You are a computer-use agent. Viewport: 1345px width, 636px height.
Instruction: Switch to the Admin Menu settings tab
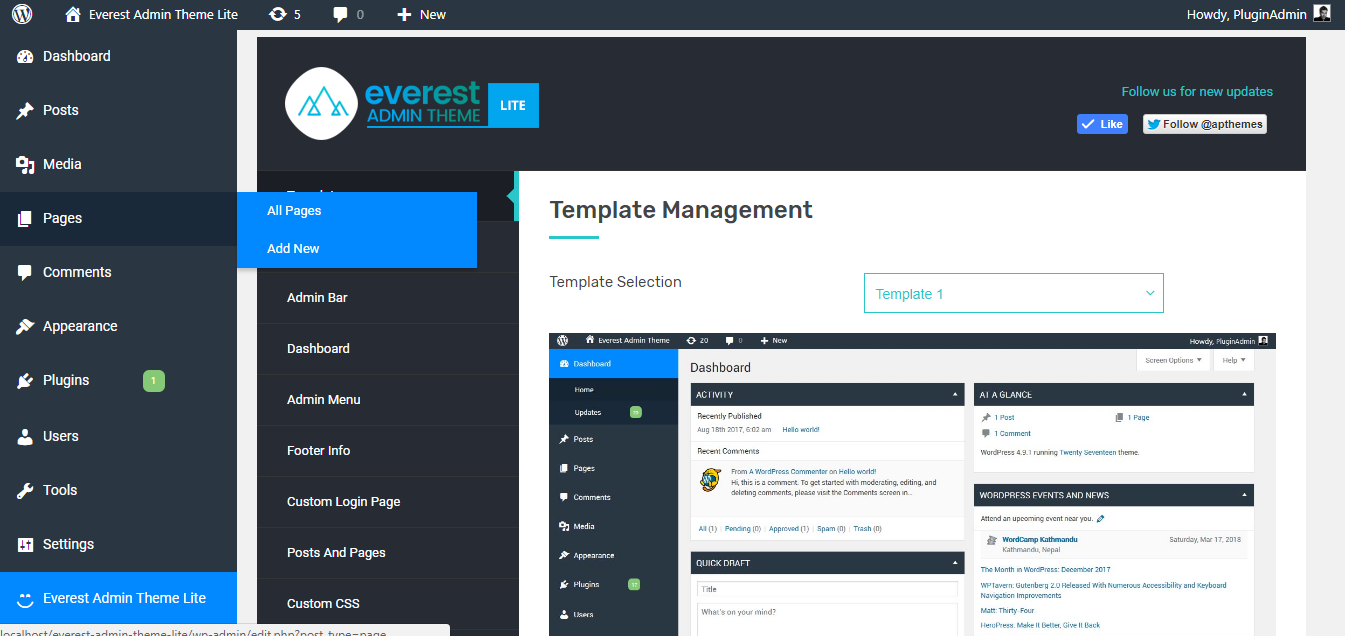388,400
